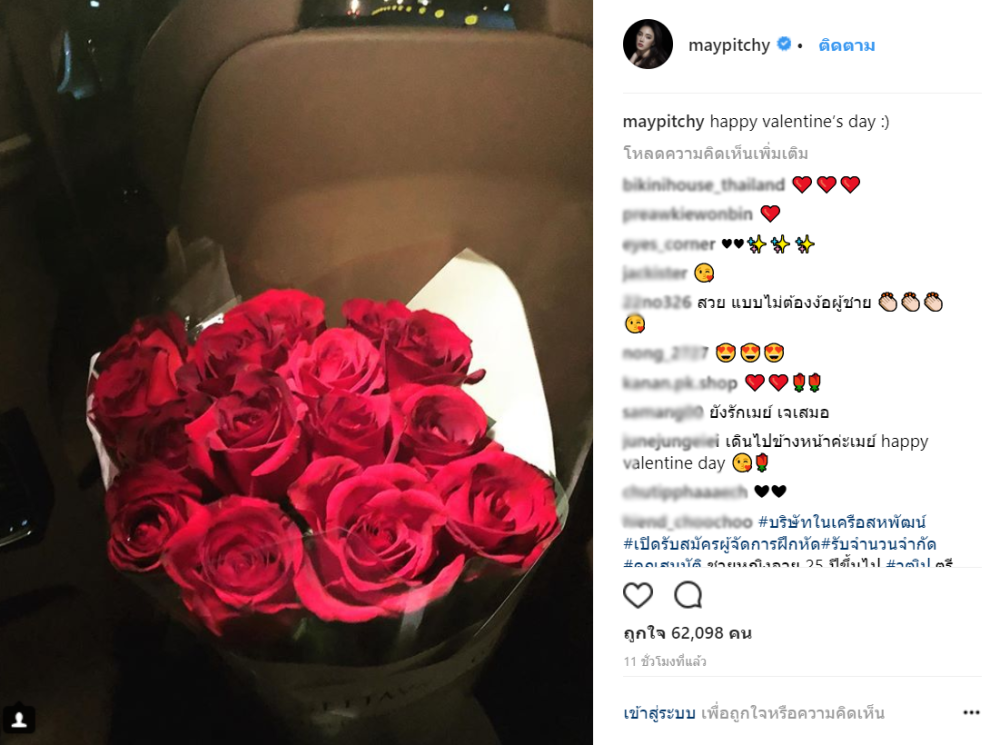The width and height of the screenshot is (990, 745).
Task: Open commenter bikinihouse_thailand's profile
Action: (703, 184)
